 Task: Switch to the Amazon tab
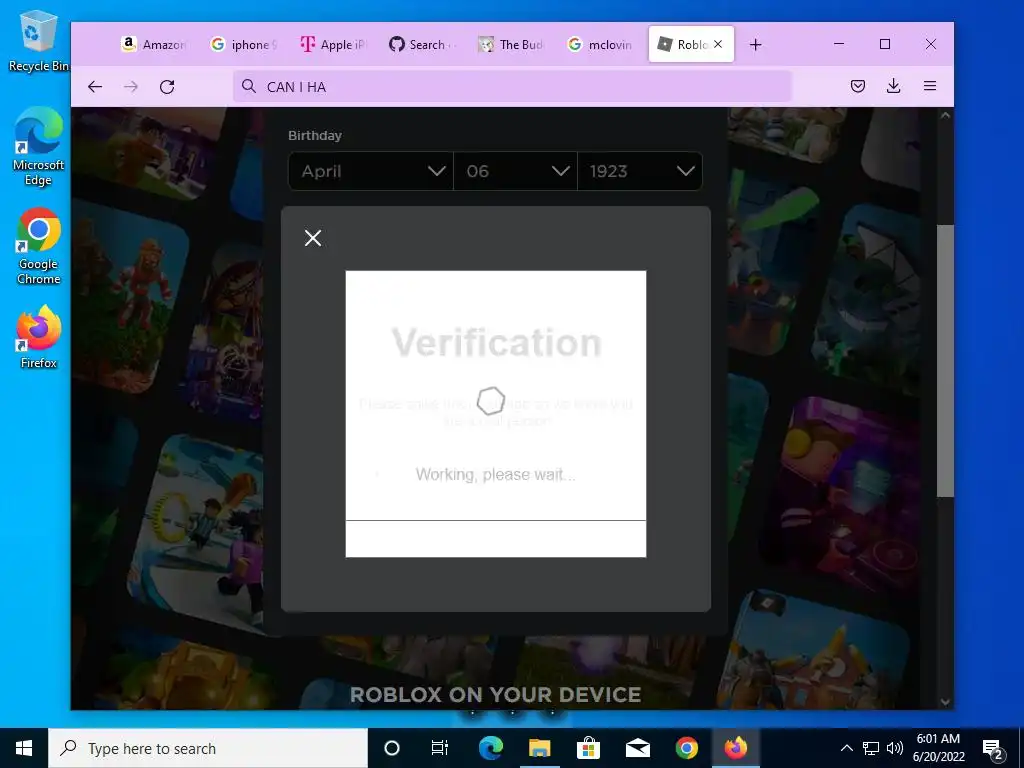[x=155, y=44]
